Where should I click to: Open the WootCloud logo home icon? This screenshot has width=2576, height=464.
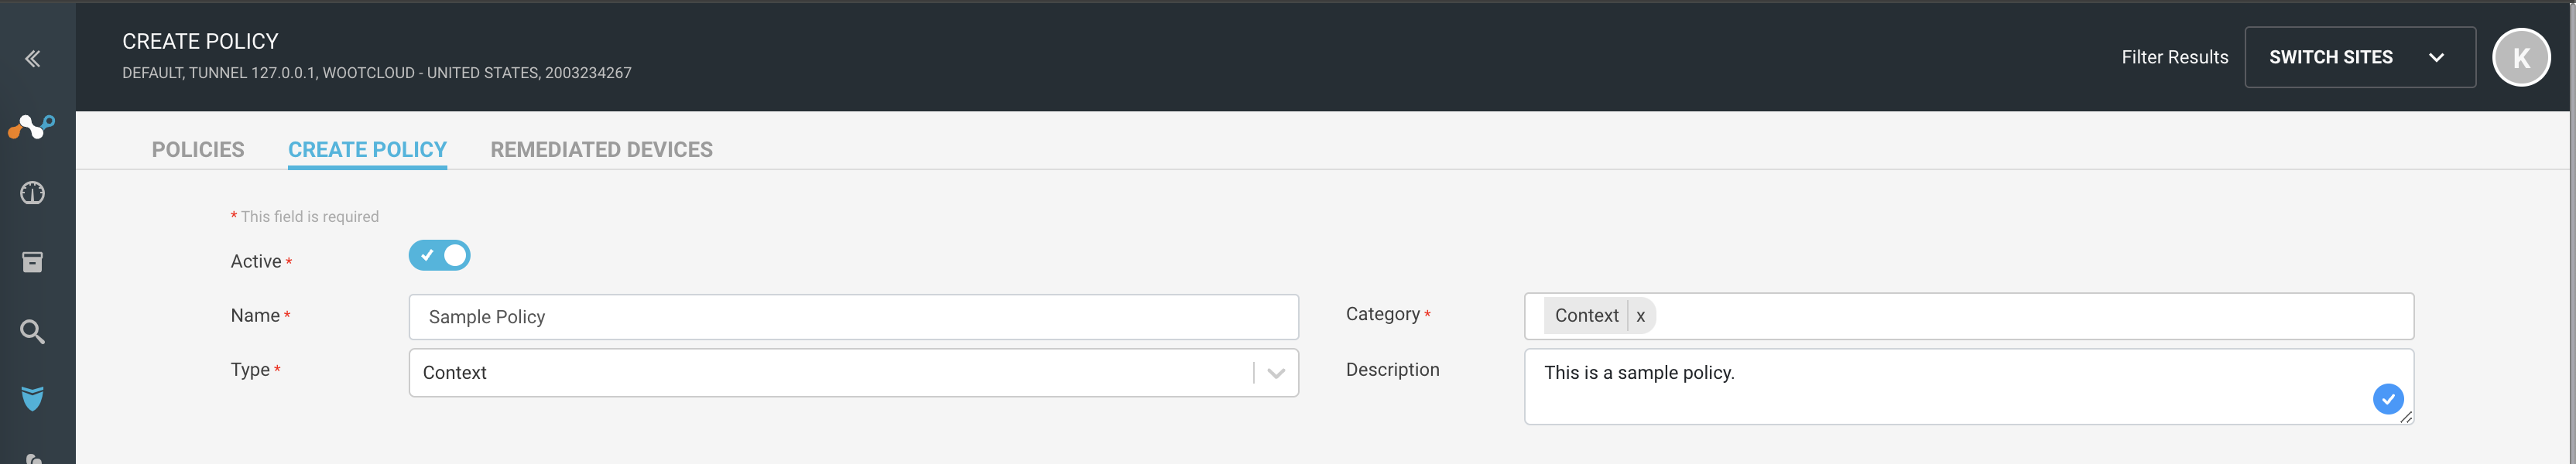coord(31,127)
